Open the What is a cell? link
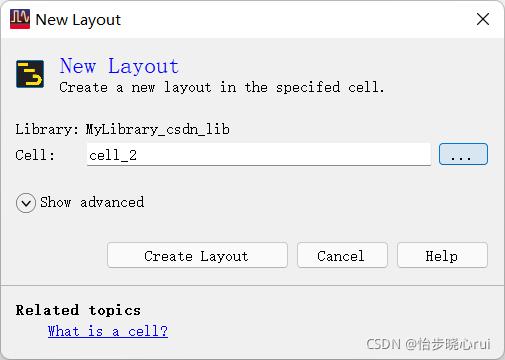This screenshot has width=505, height=360. pyautogui.click(x=108, y=331)
